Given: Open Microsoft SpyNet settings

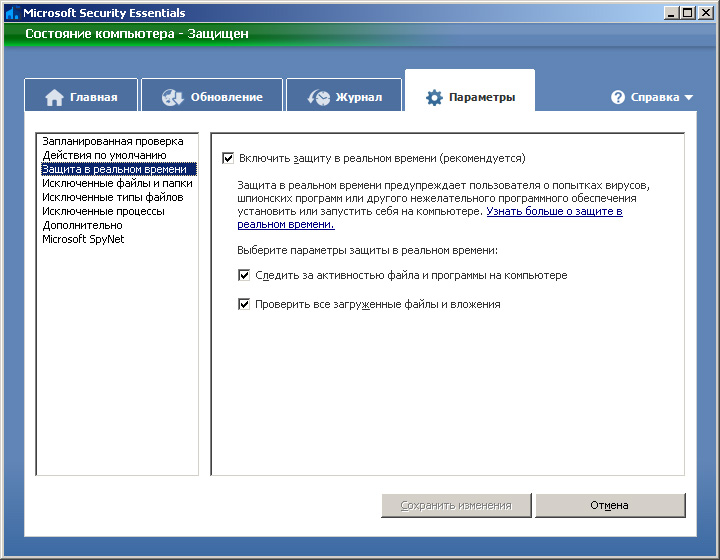Looking at the screenshot, I should pyautogui.click(x=83, y=239).
